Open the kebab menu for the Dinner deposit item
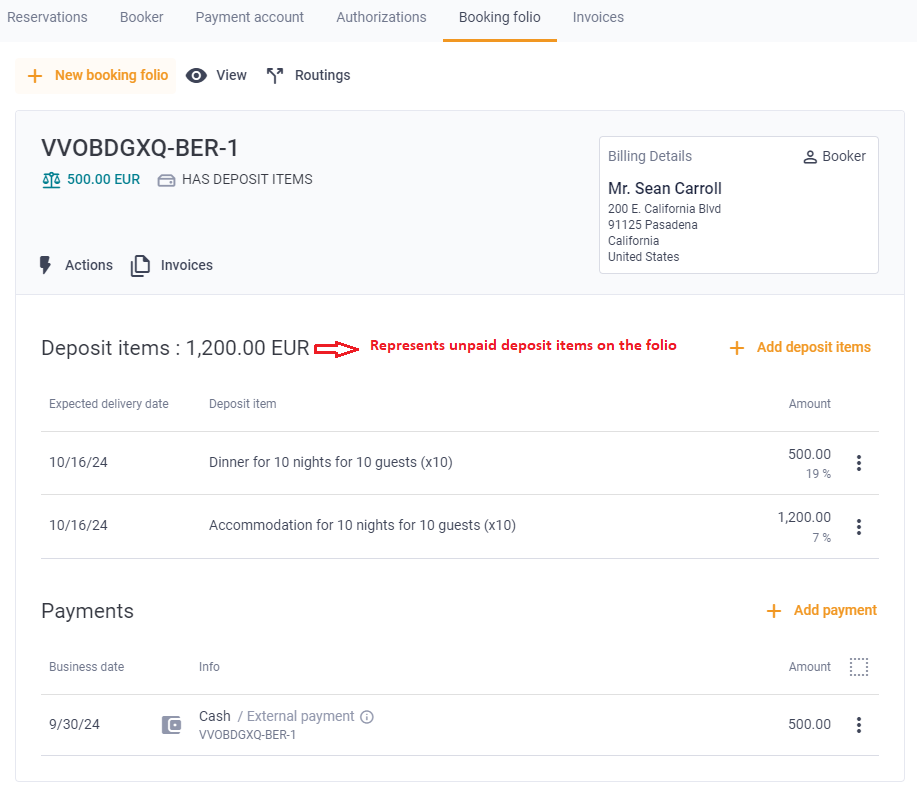This screenshot has width=917, height=802. click(x=858, y=463)
